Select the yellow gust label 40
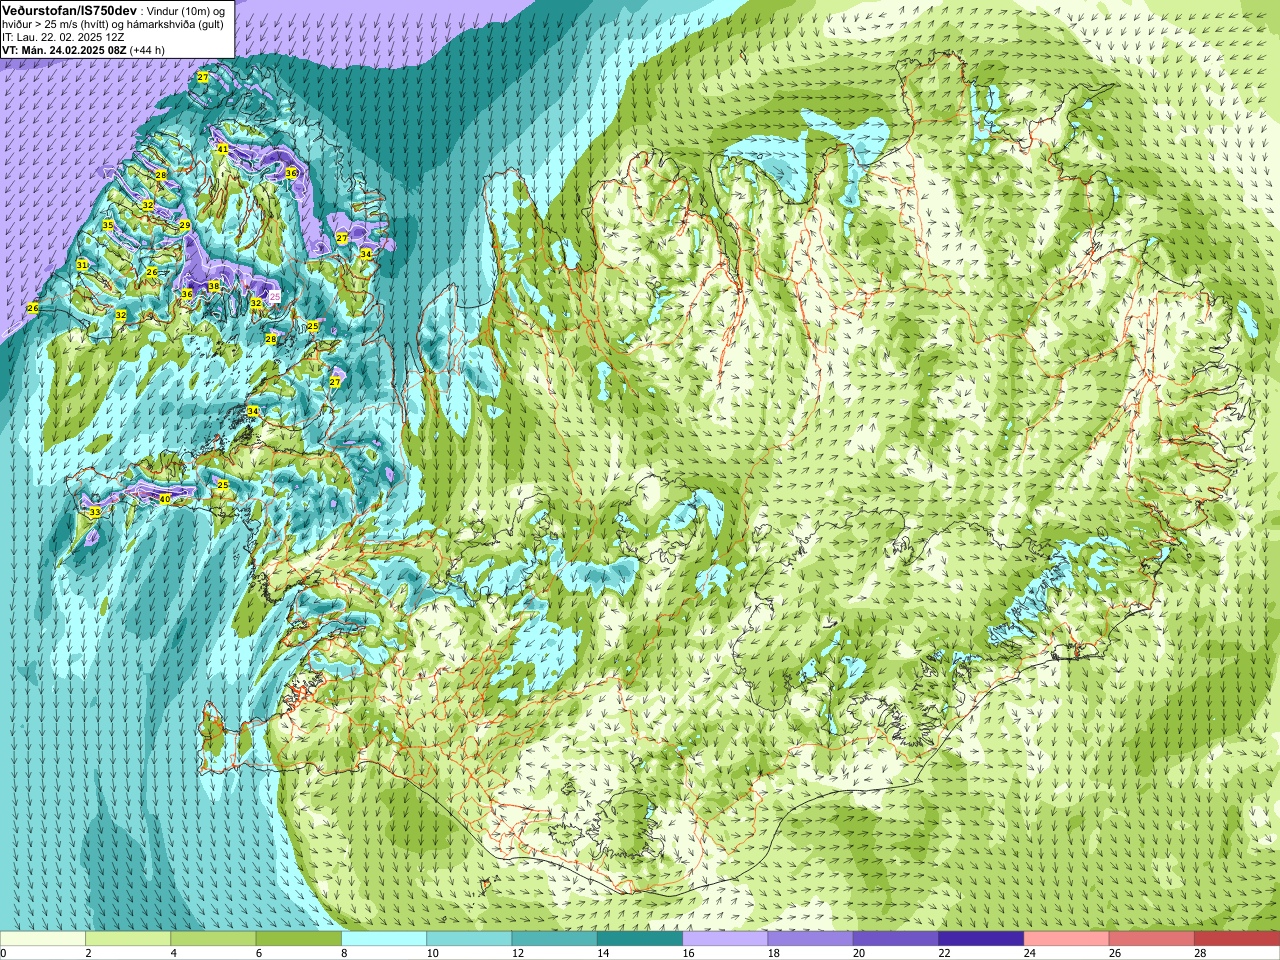The width and height of the screenshot is (1280, 960). (x=165, y=498)
